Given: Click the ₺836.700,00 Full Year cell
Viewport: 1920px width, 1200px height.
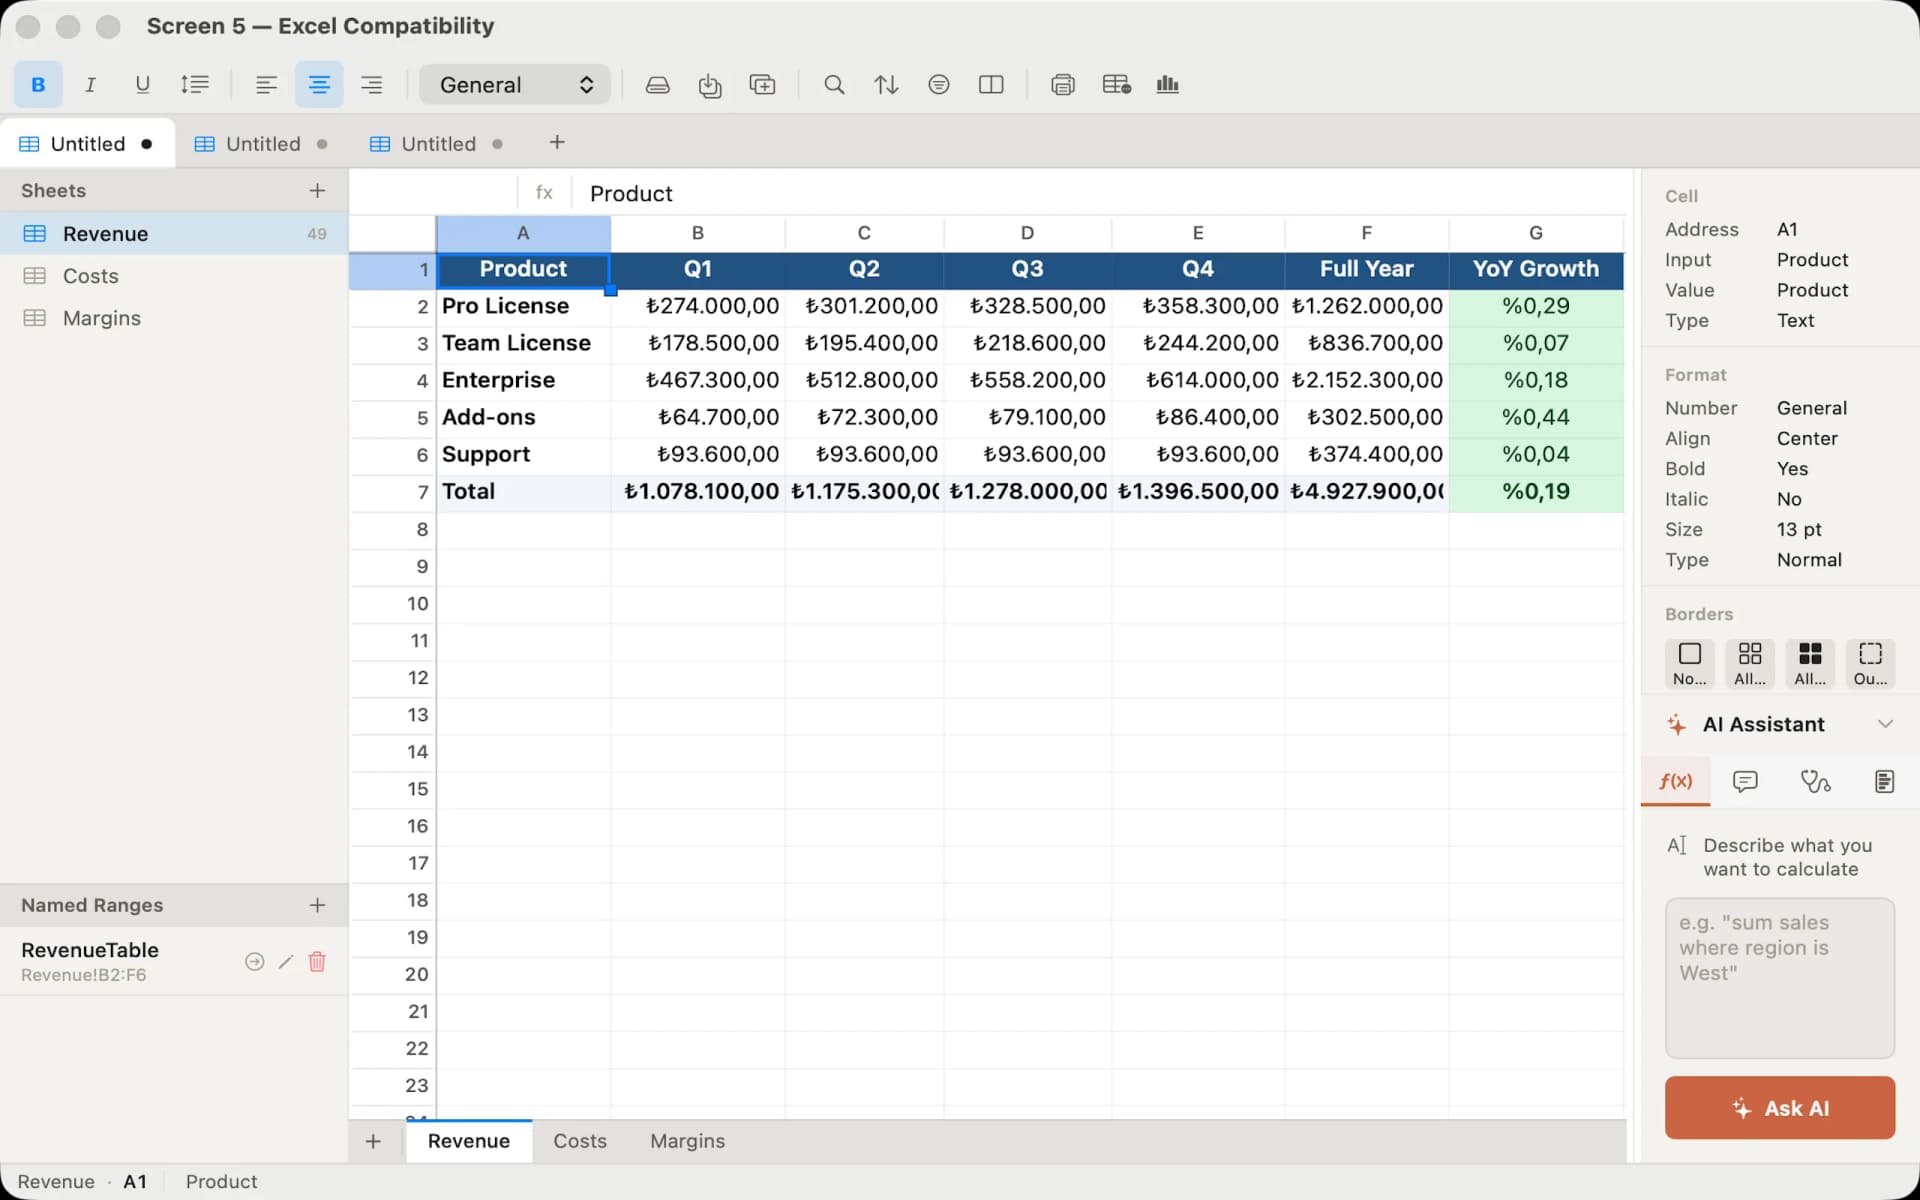Looking at the screenshot, I should tap(1366, 343).
